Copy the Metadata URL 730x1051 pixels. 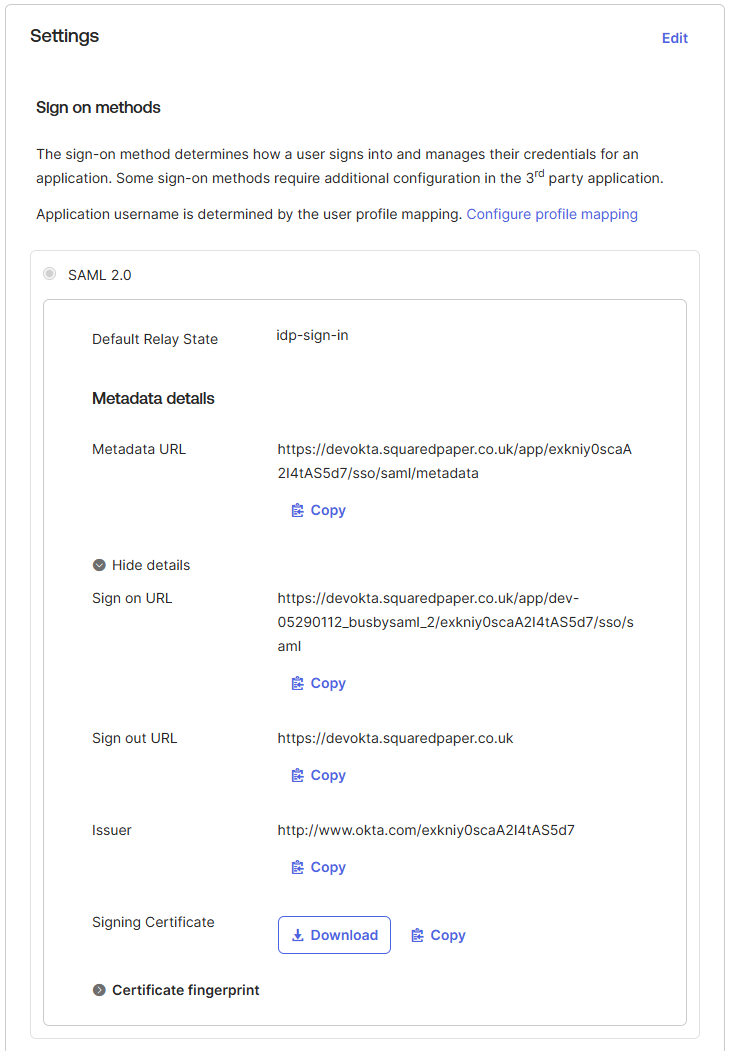coord(318,510)
